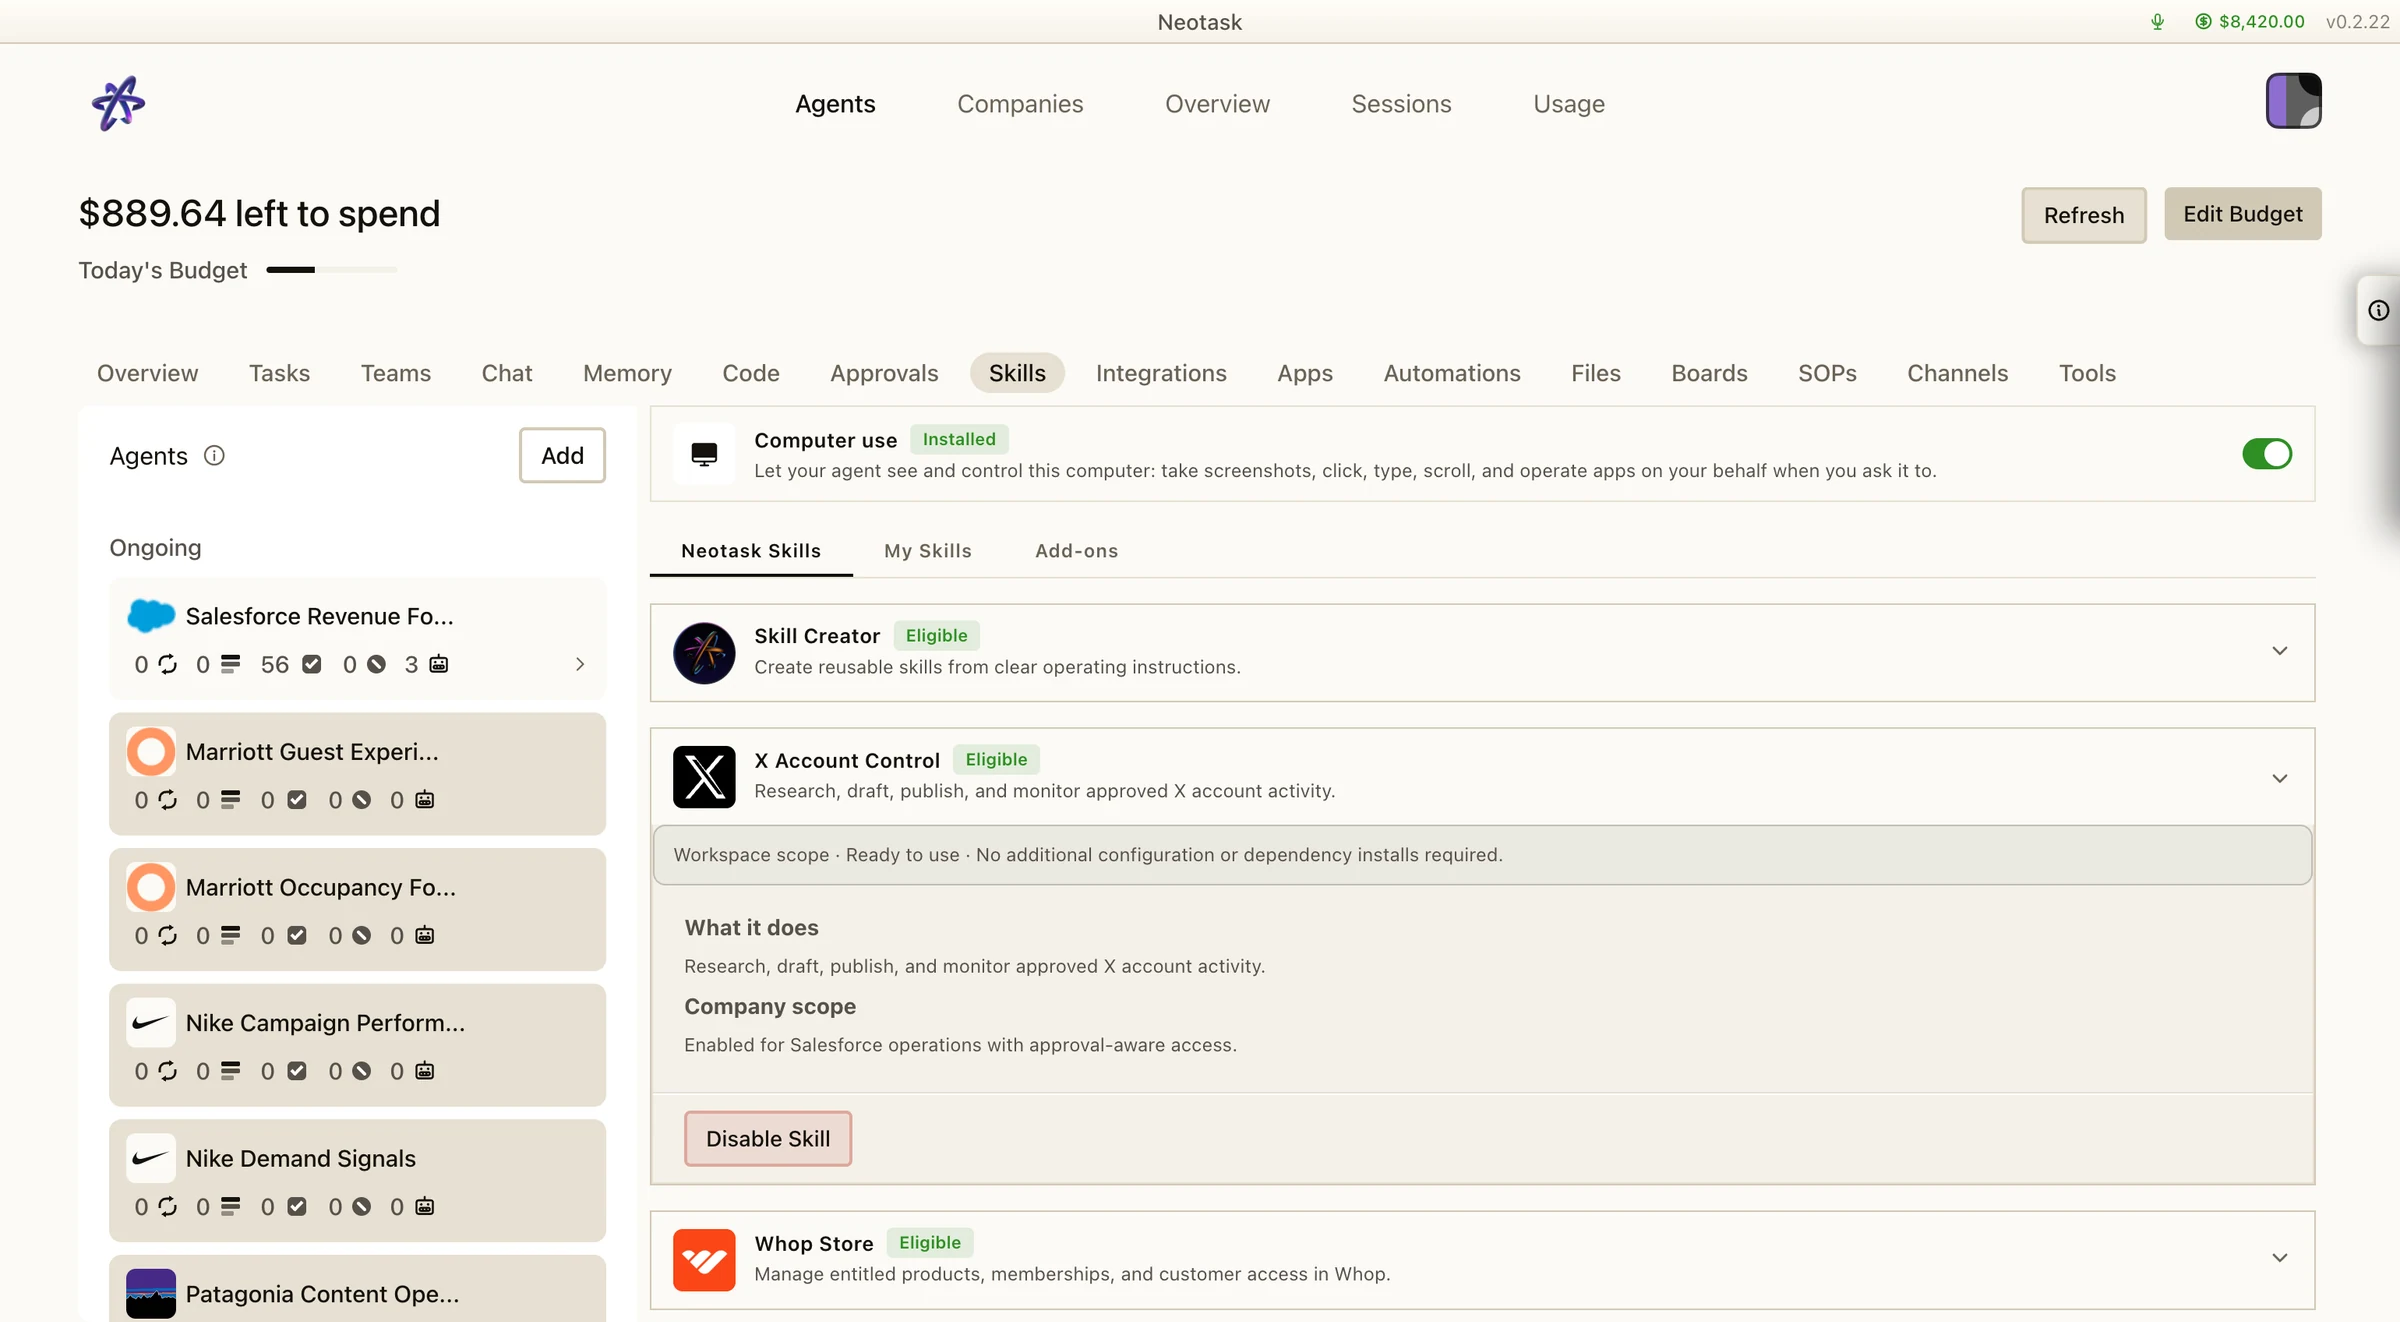Click Marriott Occupancy Fo... agent icon

coord(151,887)
